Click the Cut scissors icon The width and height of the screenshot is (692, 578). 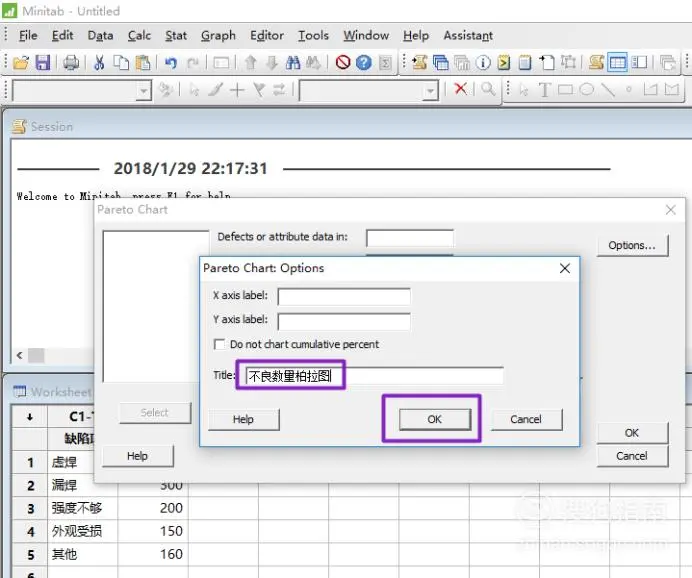coord(99,62)
